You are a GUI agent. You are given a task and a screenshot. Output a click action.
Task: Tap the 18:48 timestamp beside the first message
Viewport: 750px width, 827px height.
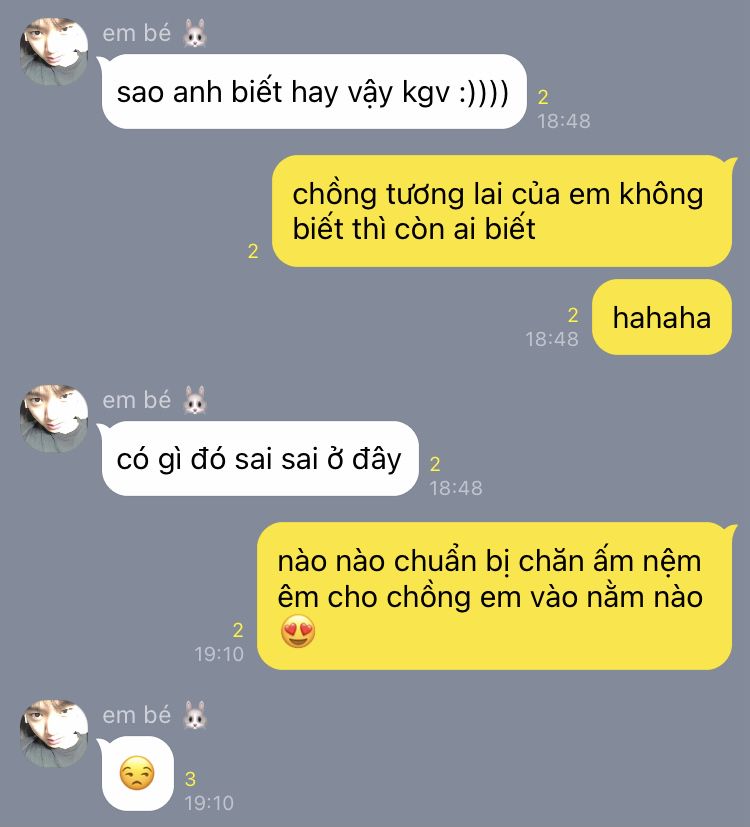coord(564,121)
